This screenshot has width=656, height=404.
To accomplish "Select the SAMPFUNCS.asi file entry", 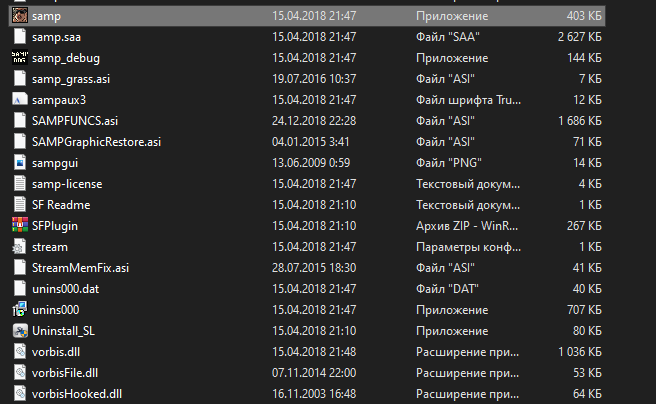I will point(75,121).
